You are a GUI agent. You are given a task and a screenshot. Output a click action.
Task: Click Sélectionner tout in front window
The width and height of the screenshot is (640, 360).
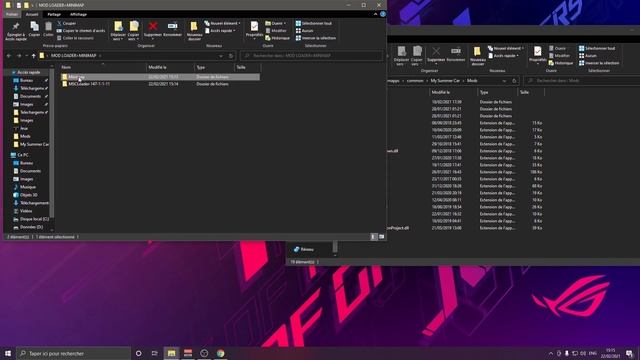pyautogui.click(x=313, y=23)
